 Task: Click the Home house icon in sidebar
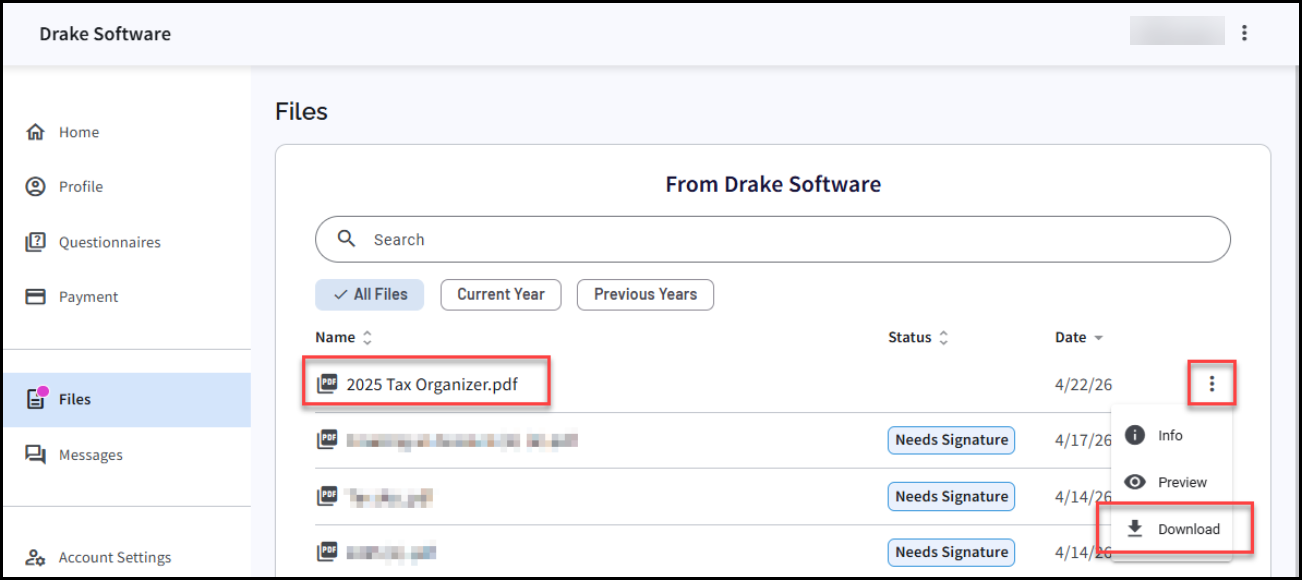(36, 132)
